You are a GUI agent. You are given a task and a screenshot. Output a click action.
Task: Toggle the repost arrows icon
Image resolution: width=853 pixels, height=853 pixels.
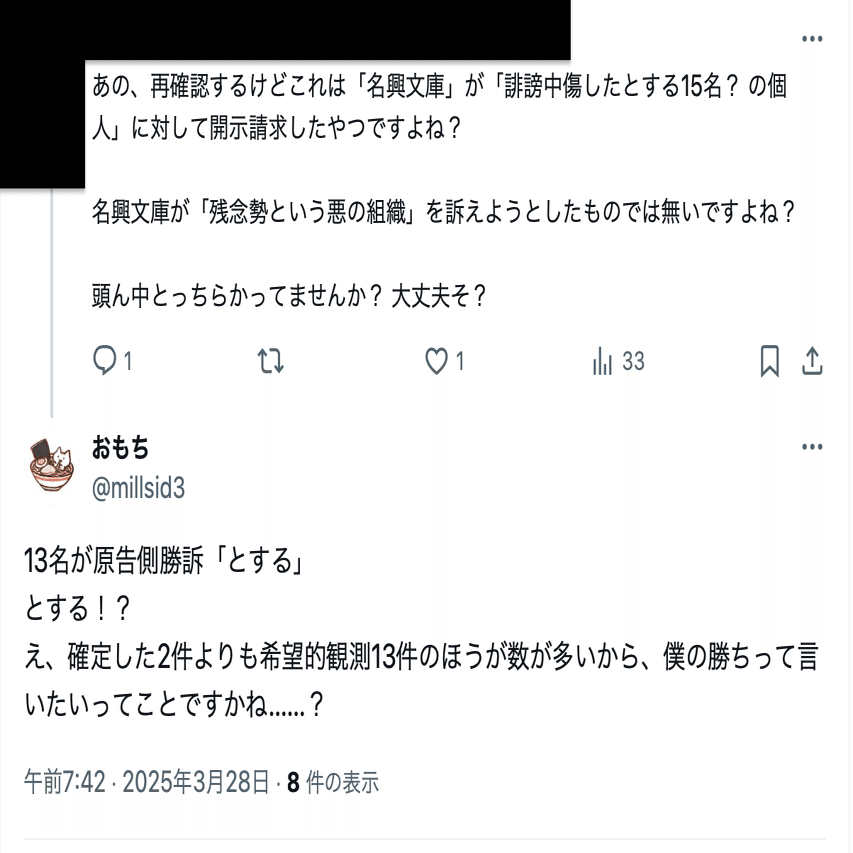click(x=270, y=361)
